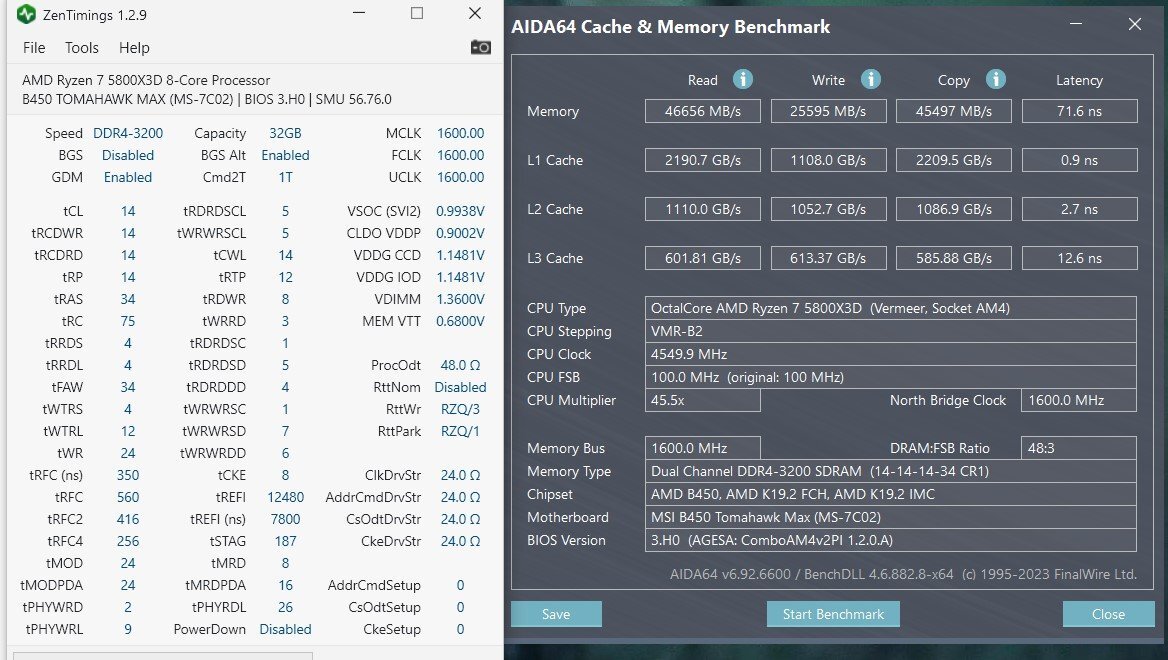Click the FCLK value 1600.00
Viewport: 1168px width, 660px height.
tap(460, 156)
